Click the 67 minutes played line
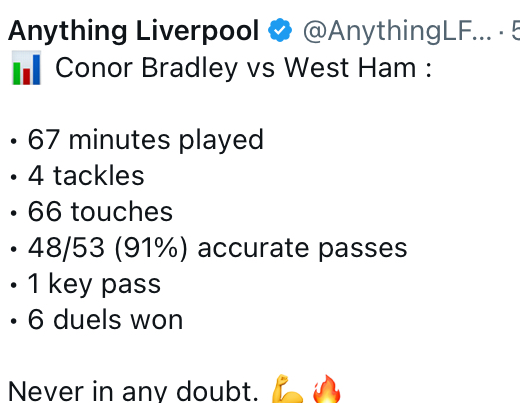Viewport: 520px width, 403px height. [146, 140]
